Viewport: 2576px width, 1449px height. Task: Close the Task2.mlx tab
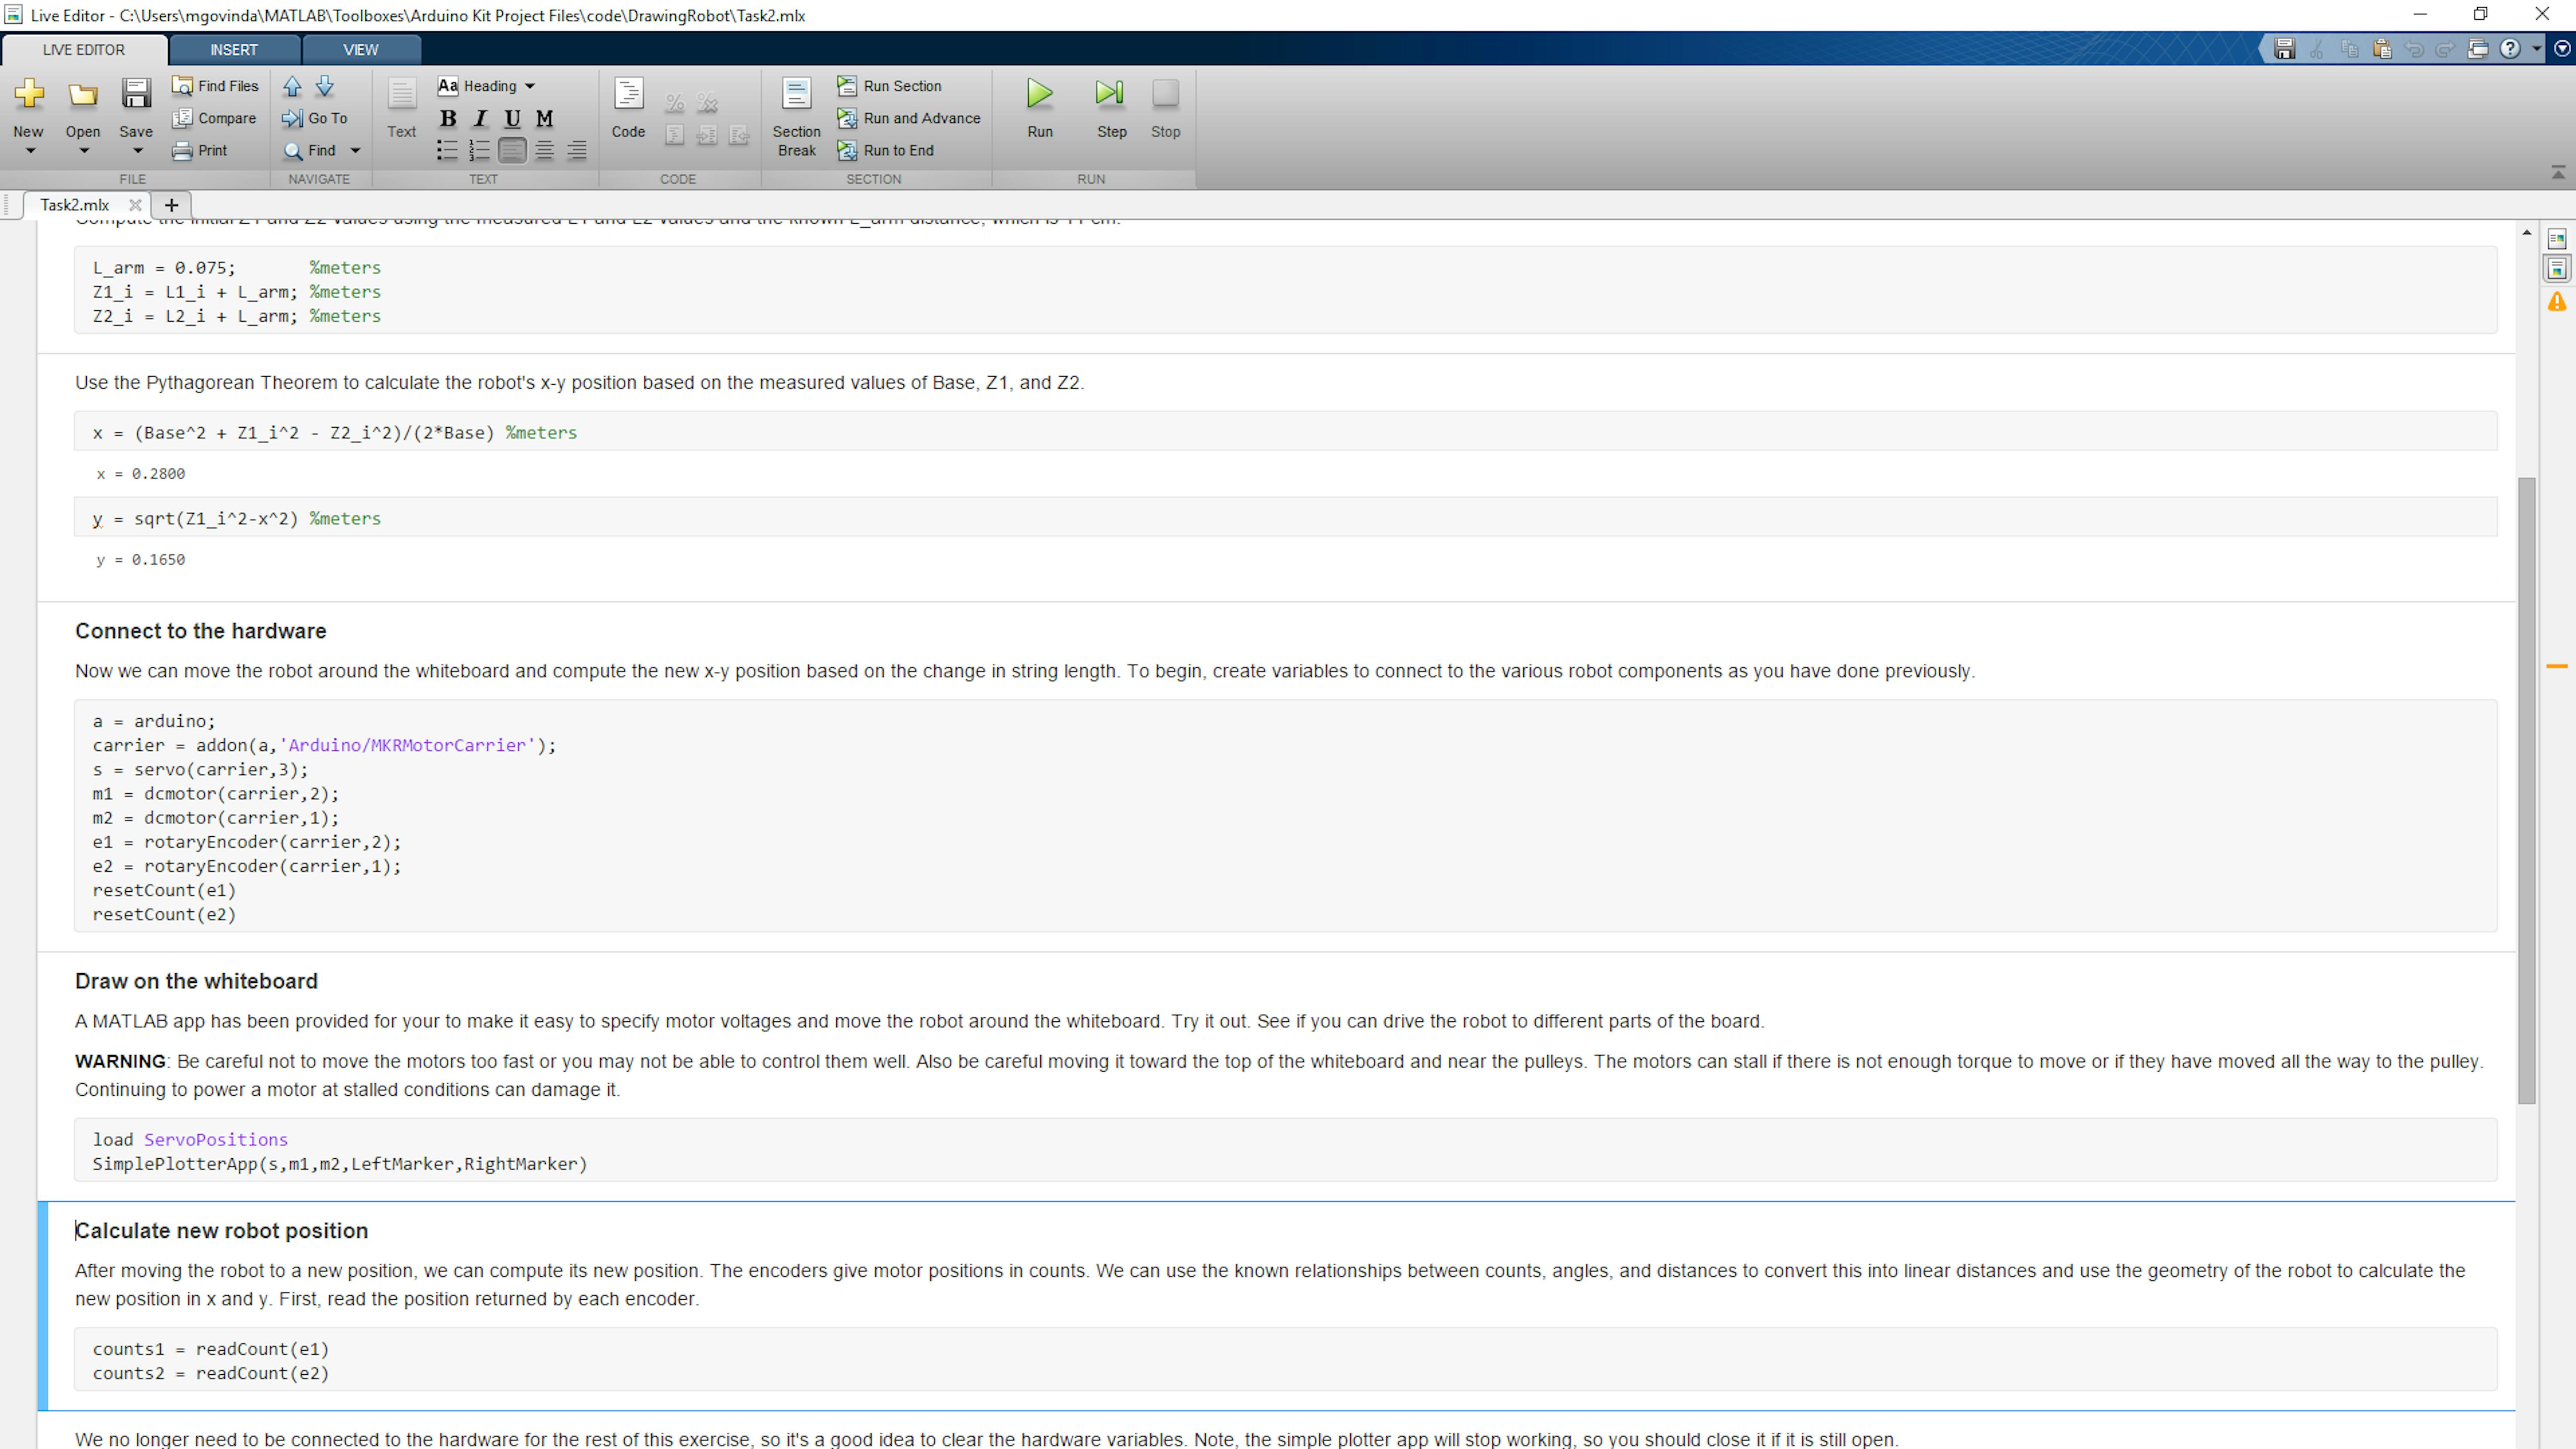click(135, 205)
